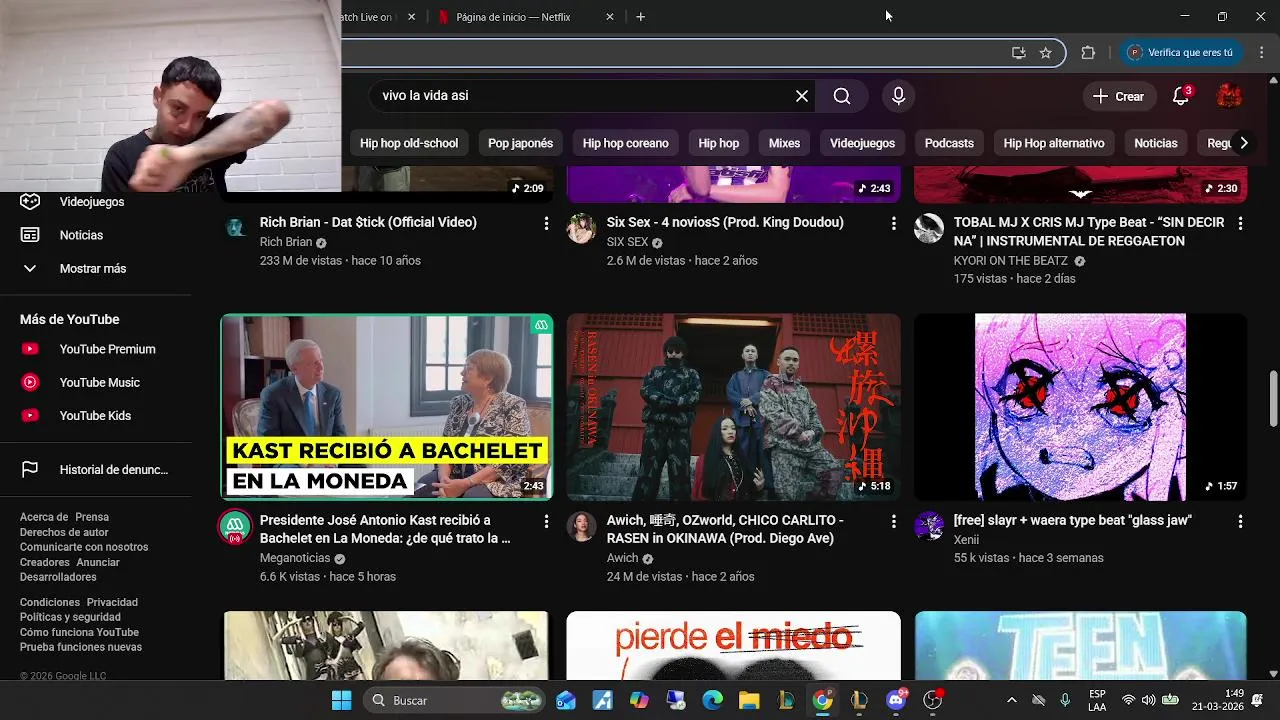Open options for Rich Brian Dat $tick video
This screenshot has width=1280, height=720.
tap(546, 224)
